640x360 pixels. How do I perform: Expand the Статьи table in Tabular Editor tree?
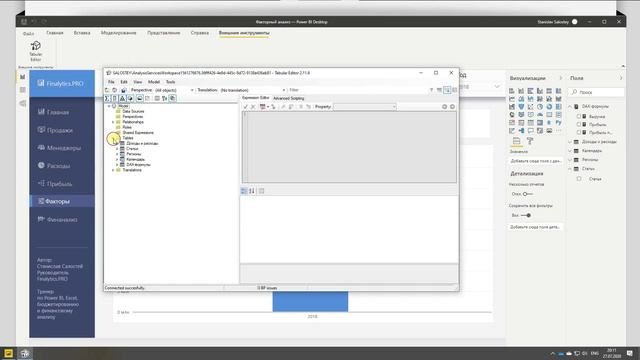[x=117, y=149]
